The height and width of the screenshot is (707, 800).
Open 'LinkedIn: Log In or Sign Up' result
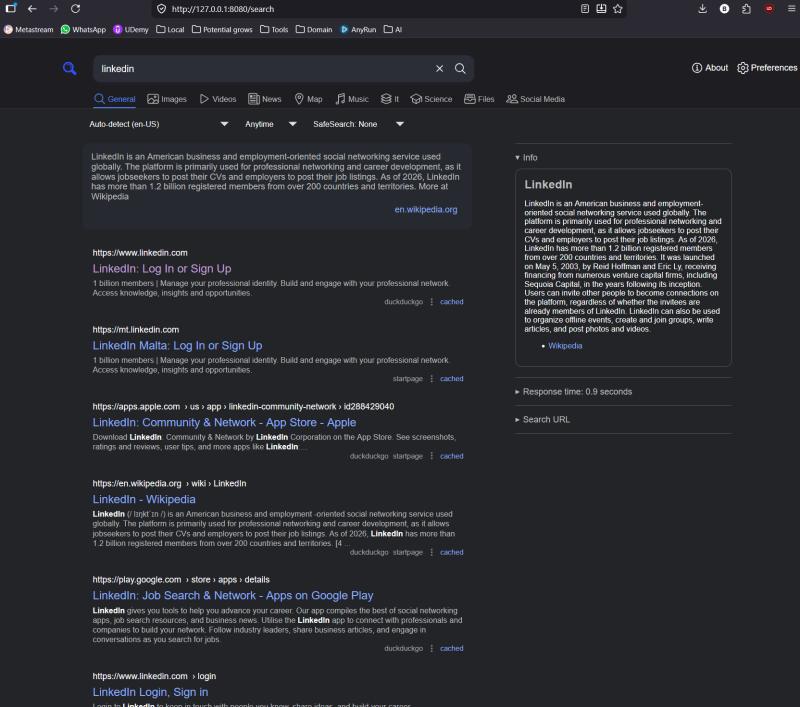pyautogui.click(x=162, y=269)
